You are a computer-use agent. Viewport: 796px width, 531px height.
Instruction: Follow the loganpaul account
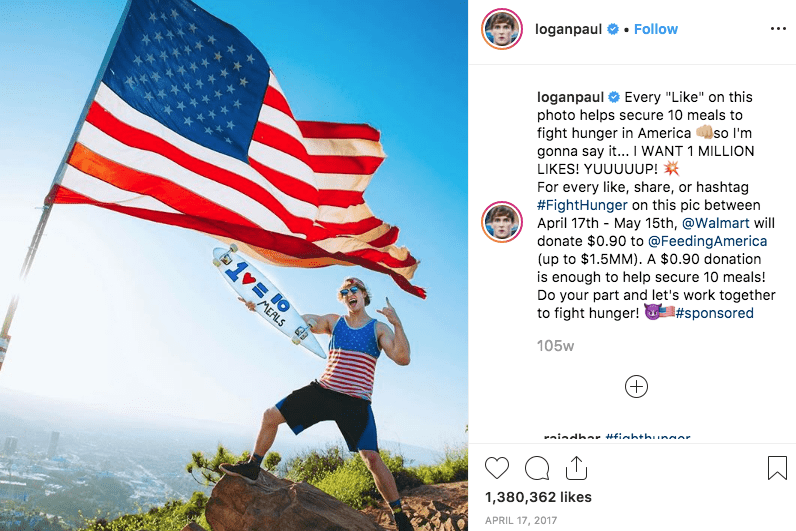pos(656,29)
